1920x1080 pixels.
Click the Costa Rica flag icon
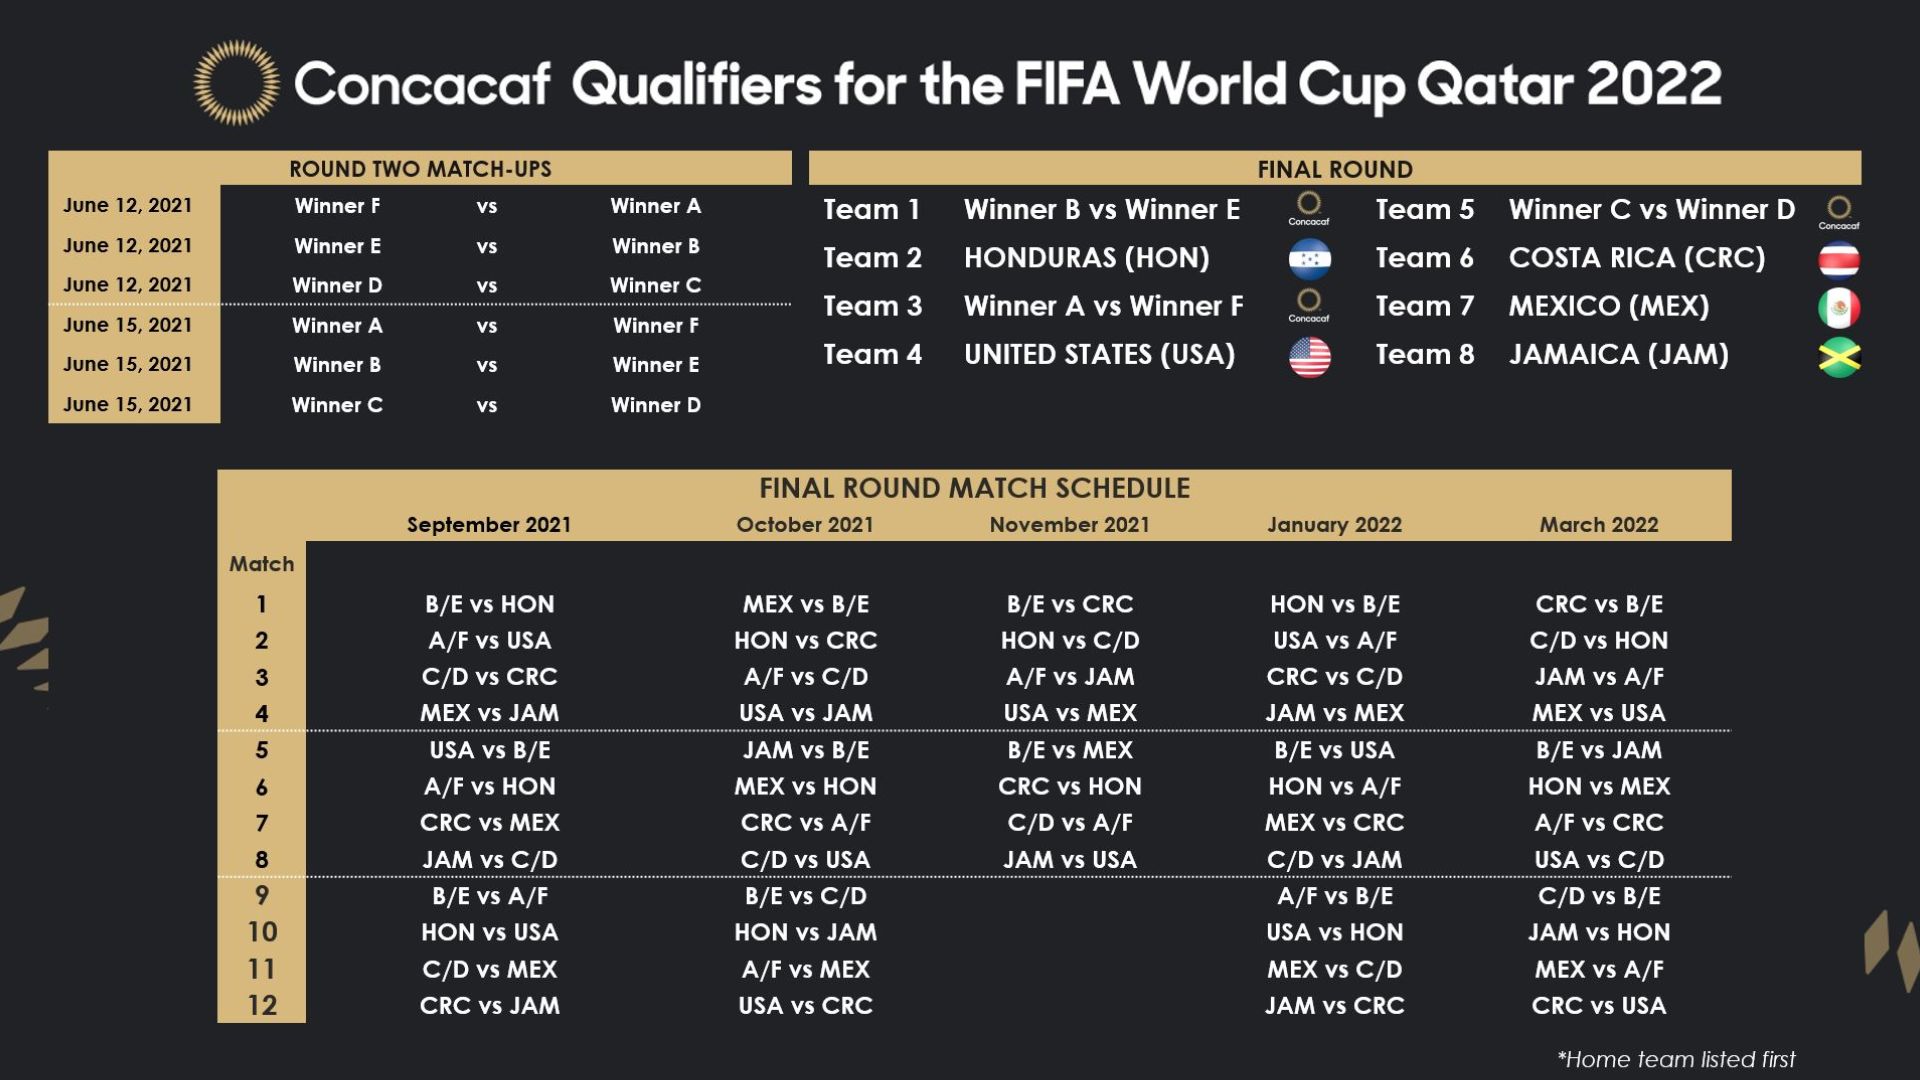1838,259
